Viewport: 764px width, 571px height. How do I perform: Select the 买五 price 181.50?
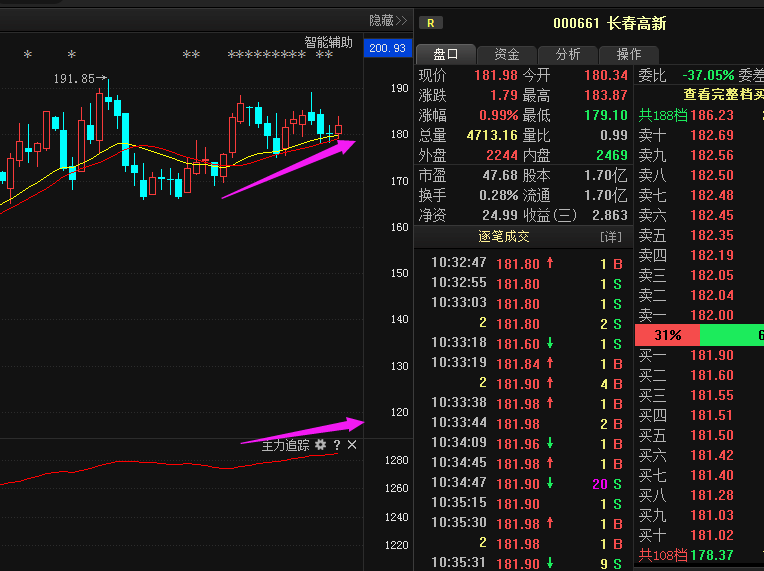coord(712,435)
